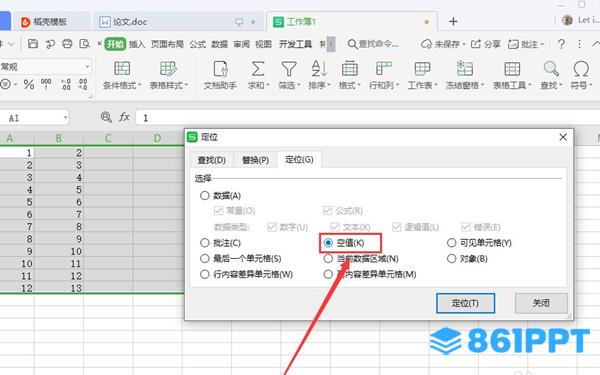Click the Print icon in quick toolbar
The image size is (600, 375).
tap(67, 44)
